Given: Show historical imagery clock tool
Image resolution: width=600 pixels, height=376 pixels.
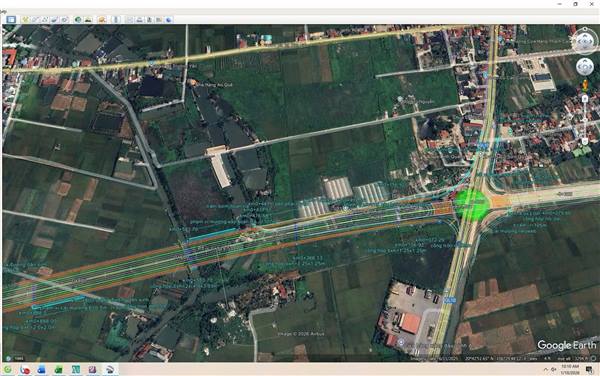Looking at the screenshot, I should pyautogui.click(x=78, y=20).
